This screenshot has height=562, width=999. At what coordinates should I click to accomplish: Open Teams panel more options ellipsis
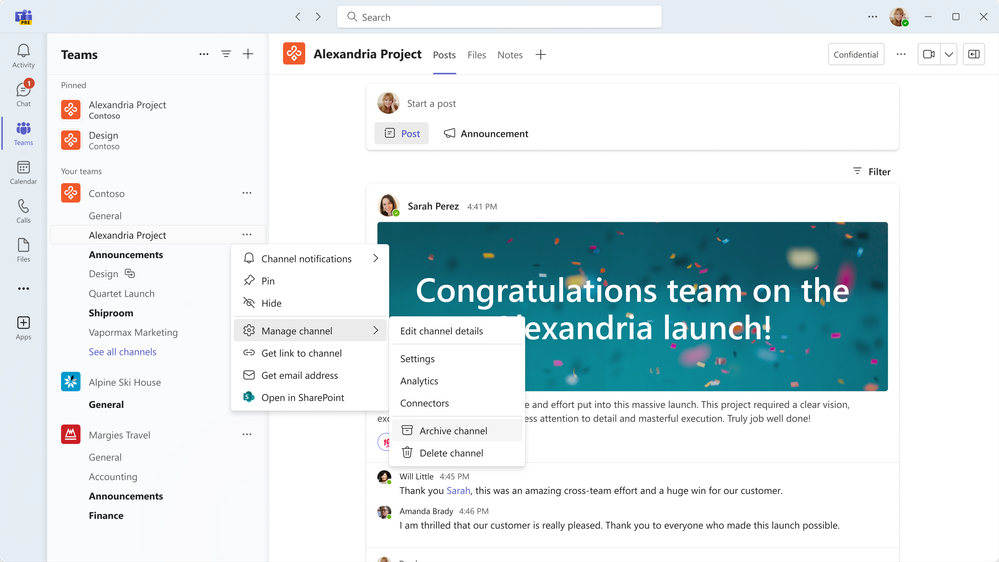pos(204,54)
